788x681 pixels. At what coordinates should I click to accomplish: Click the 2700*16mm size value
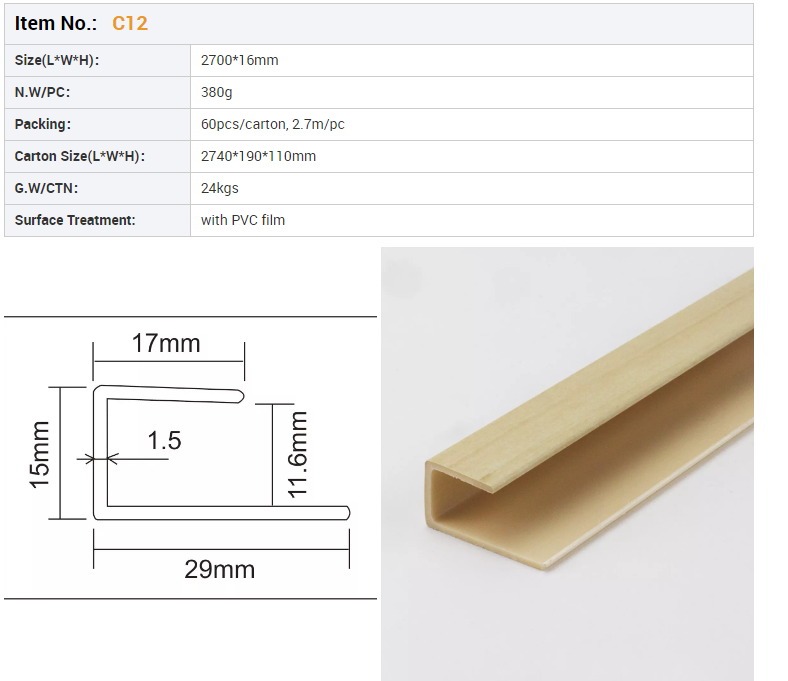[239, 60]
